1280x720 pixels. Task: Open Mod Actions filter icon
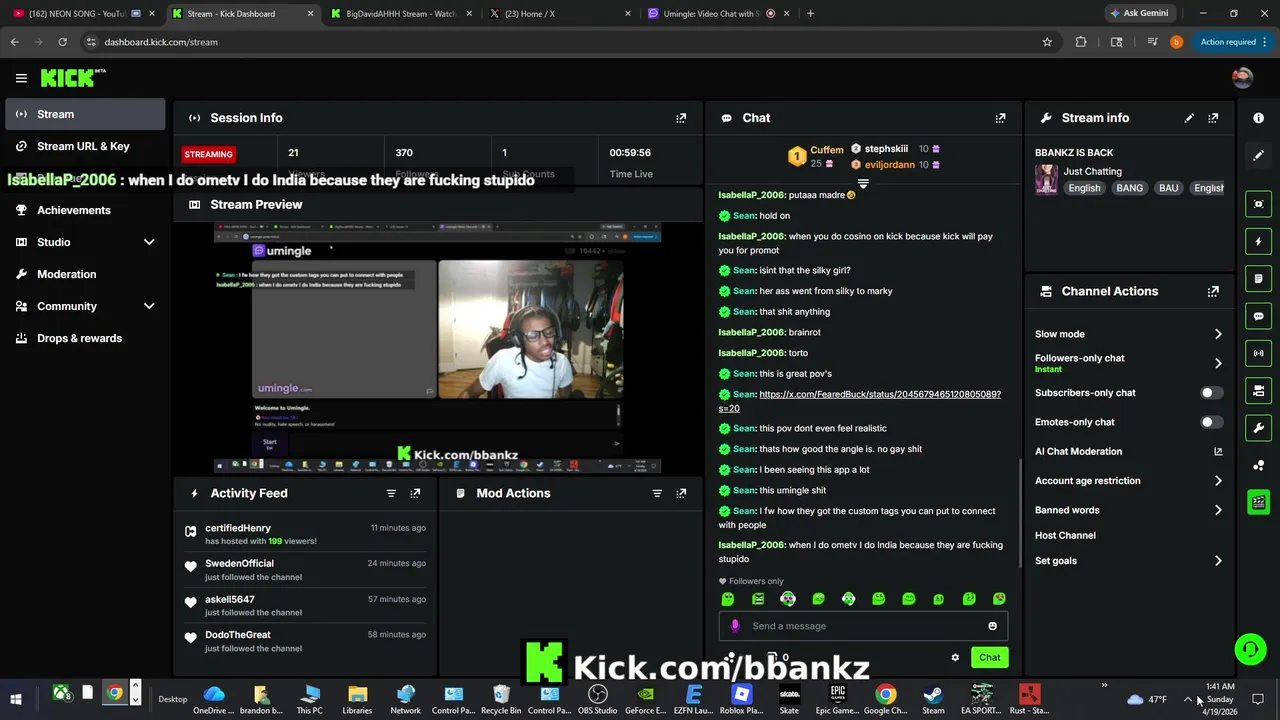point(657,493)
